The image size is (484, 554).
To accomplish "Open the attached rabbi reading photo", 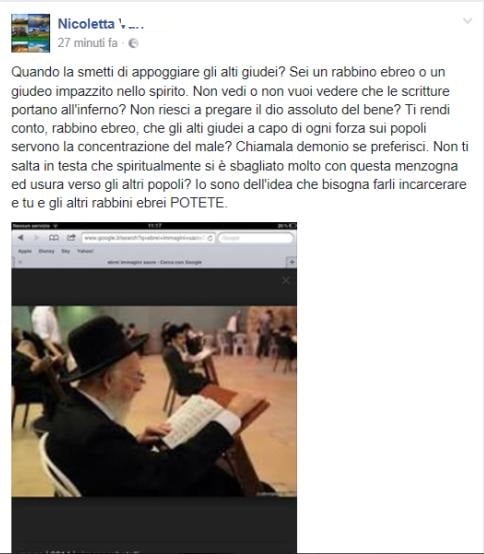I will (154, 401).
